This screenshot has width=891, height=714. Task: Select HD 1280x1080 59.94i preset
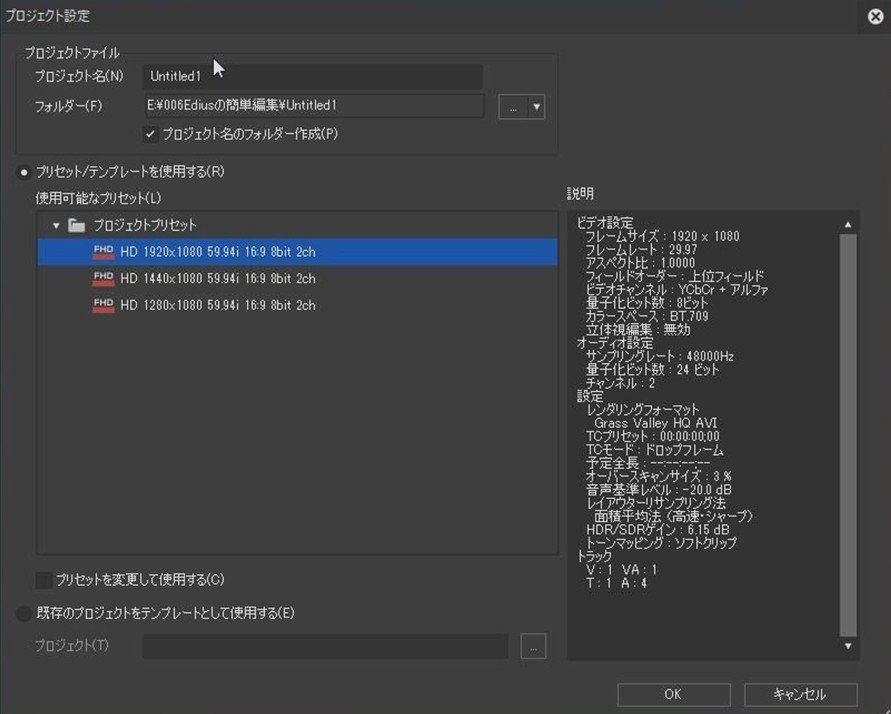[x=297, y=305]
